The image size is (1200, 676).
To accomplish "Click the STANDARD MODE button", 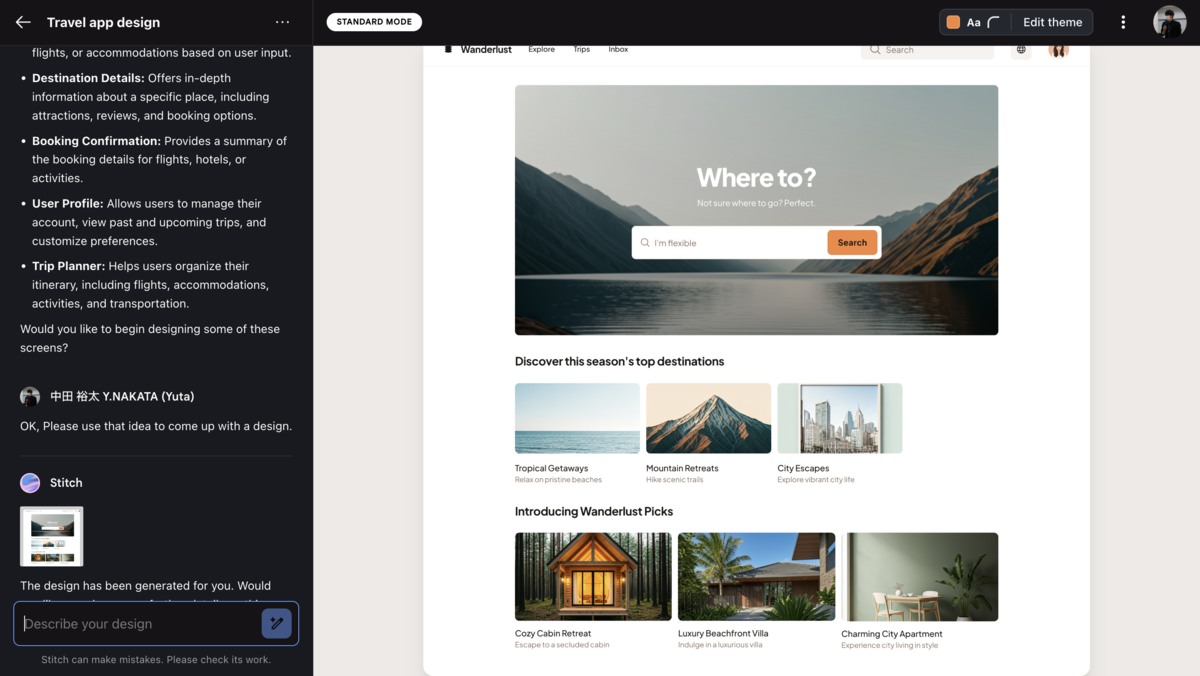I will coord(374,22).
